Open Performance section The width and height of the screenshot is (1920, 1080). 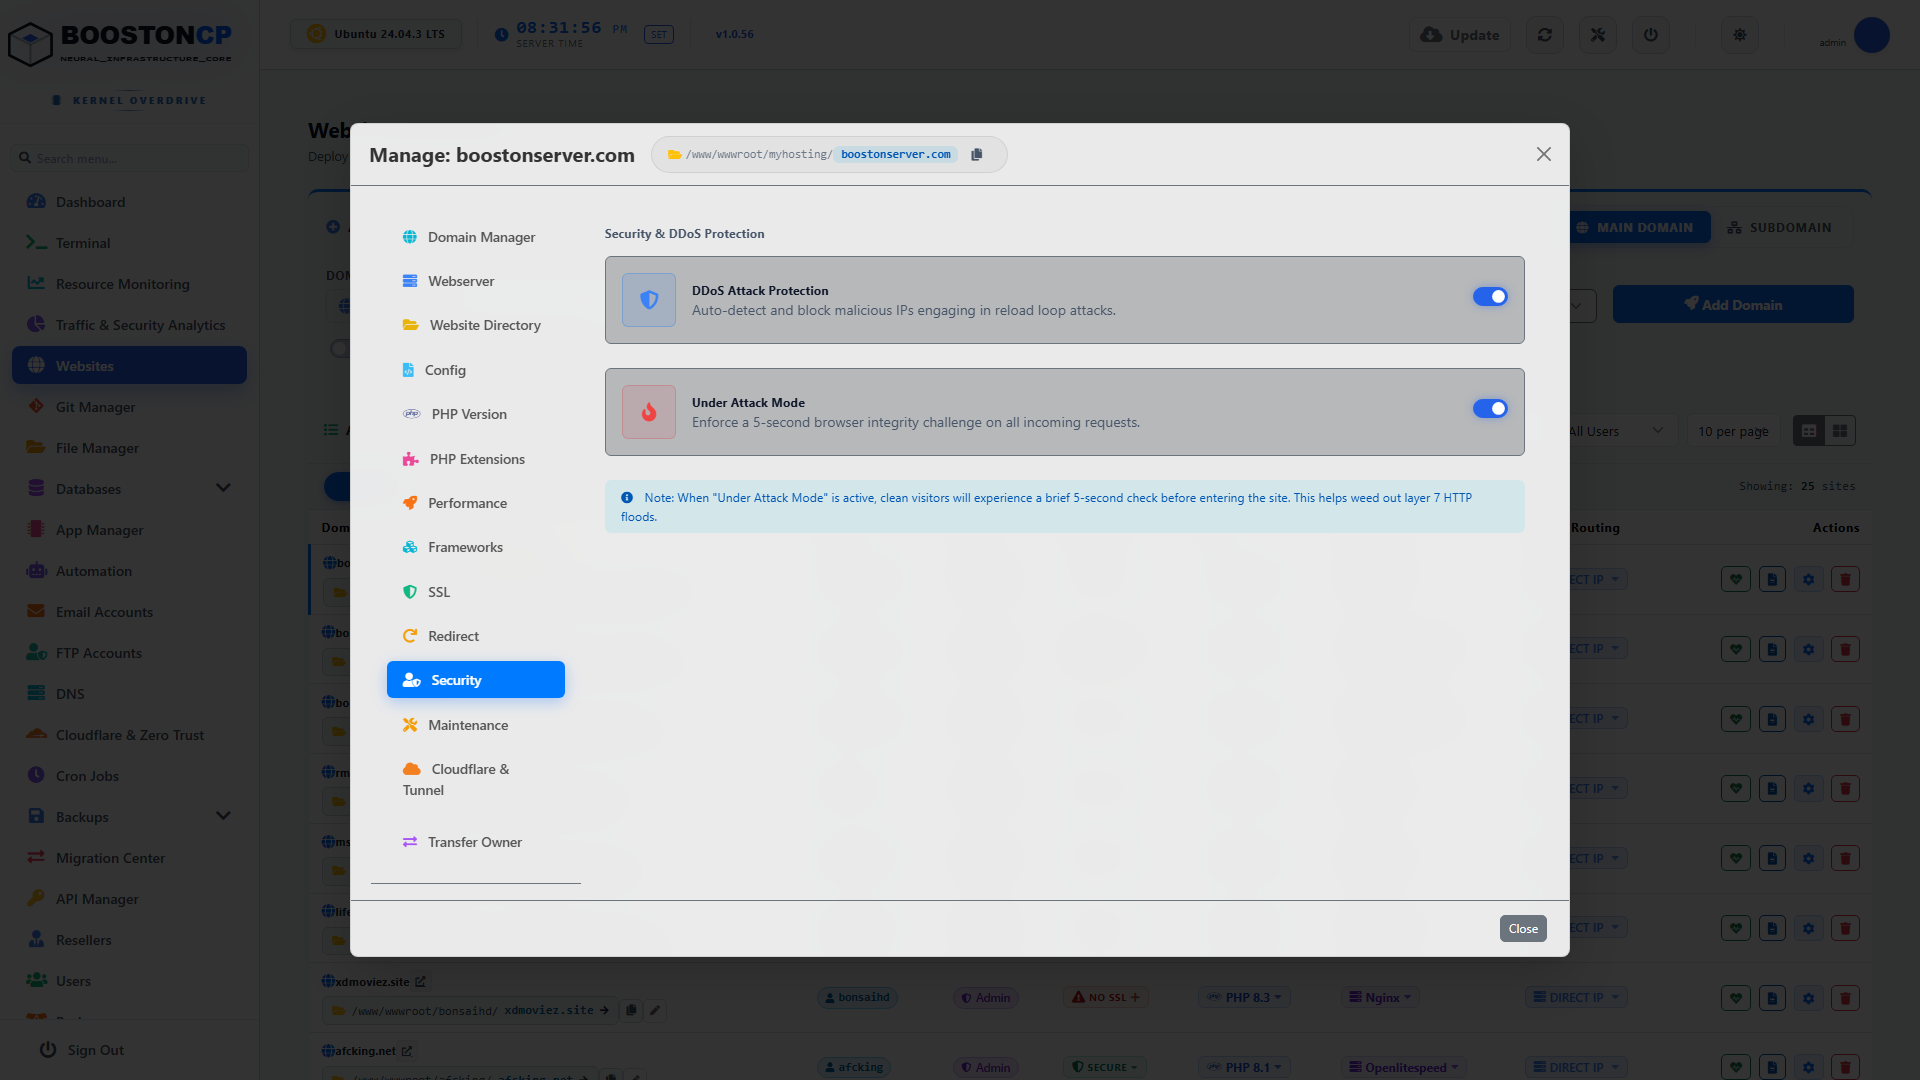(x=476, y=503)
